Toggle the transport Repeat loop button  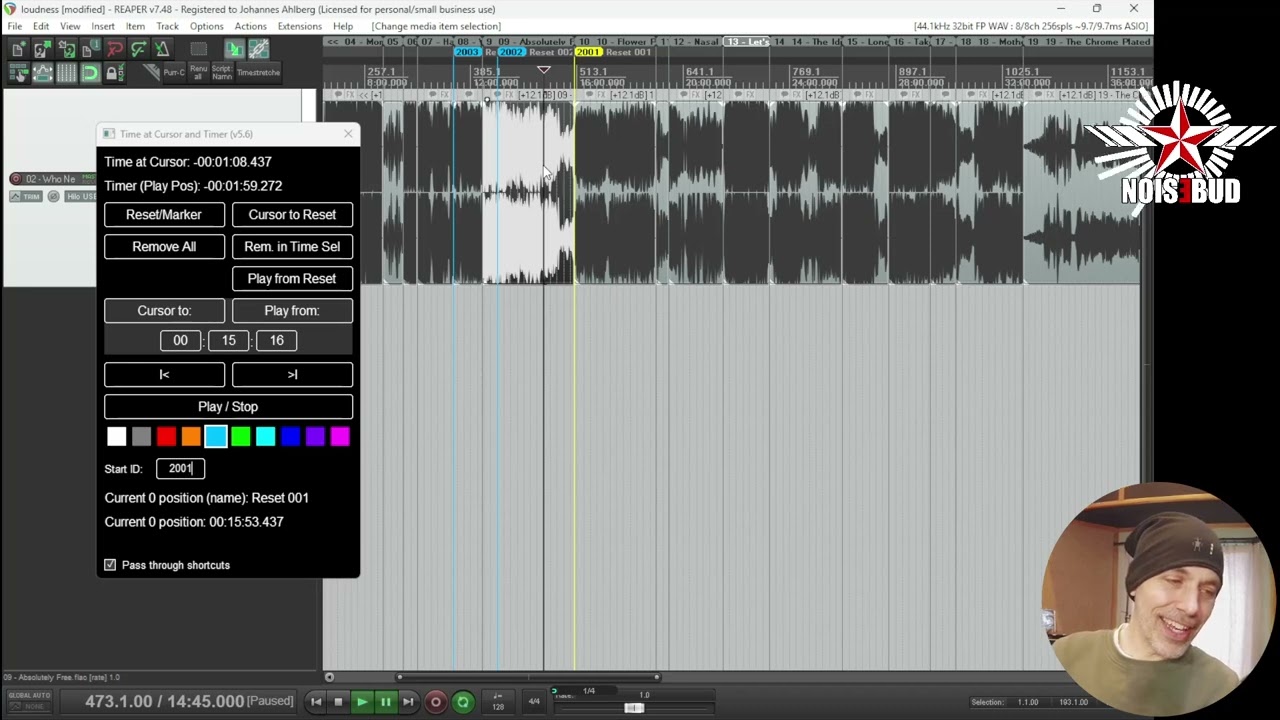pos(463,702)
